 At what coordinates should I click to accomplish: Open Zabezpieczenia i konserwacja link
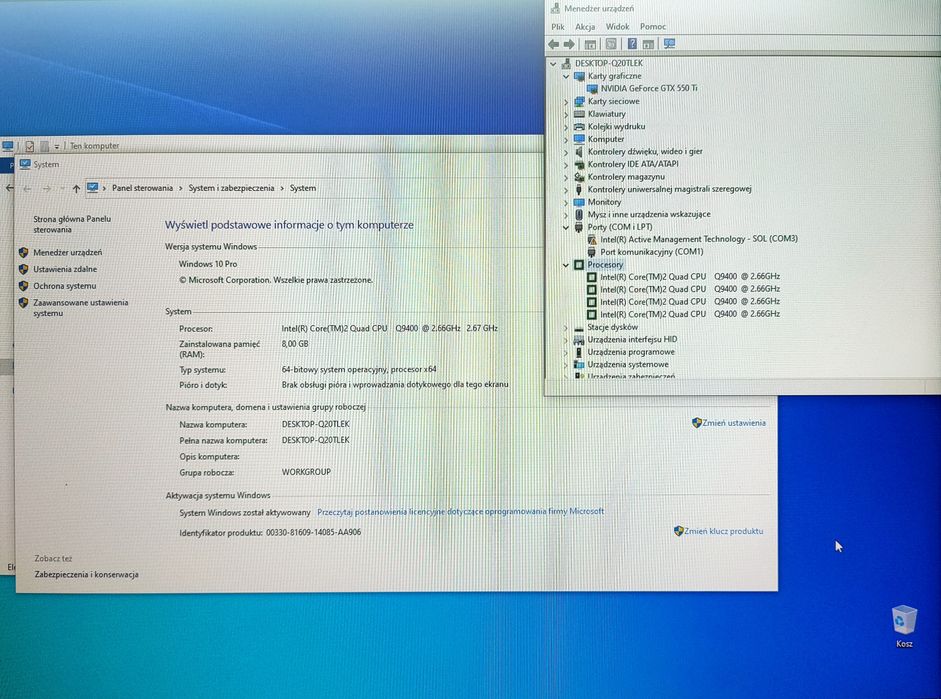click(x=86, y=575)
